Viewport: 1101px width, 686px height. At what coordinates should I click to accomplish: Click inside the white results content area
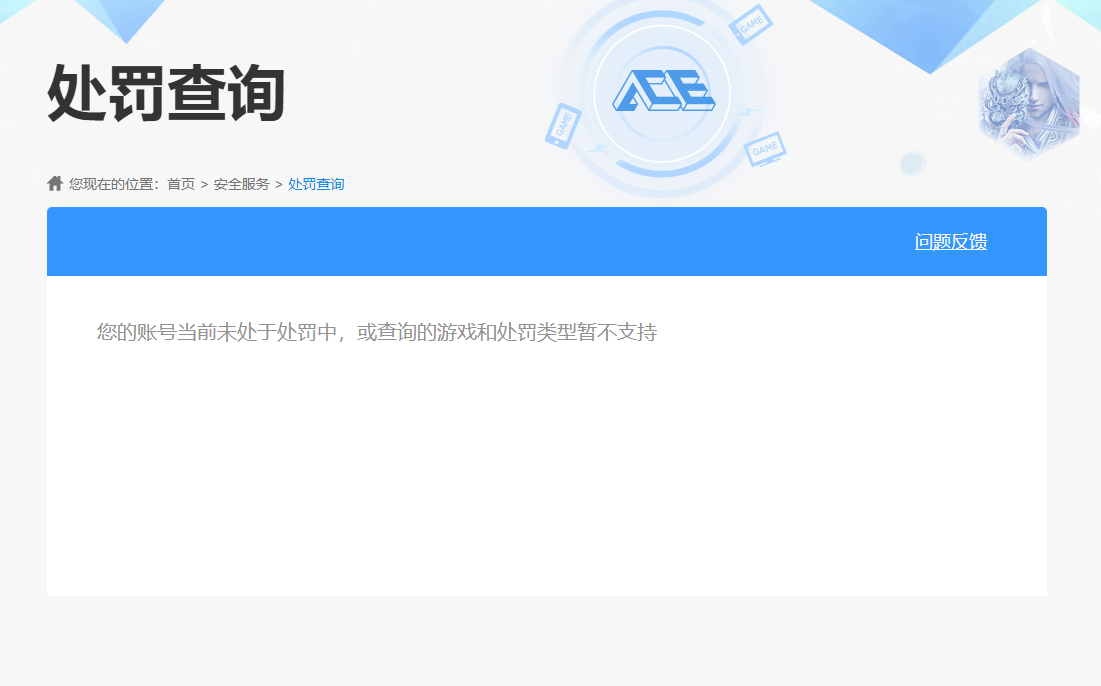(547, 450)
